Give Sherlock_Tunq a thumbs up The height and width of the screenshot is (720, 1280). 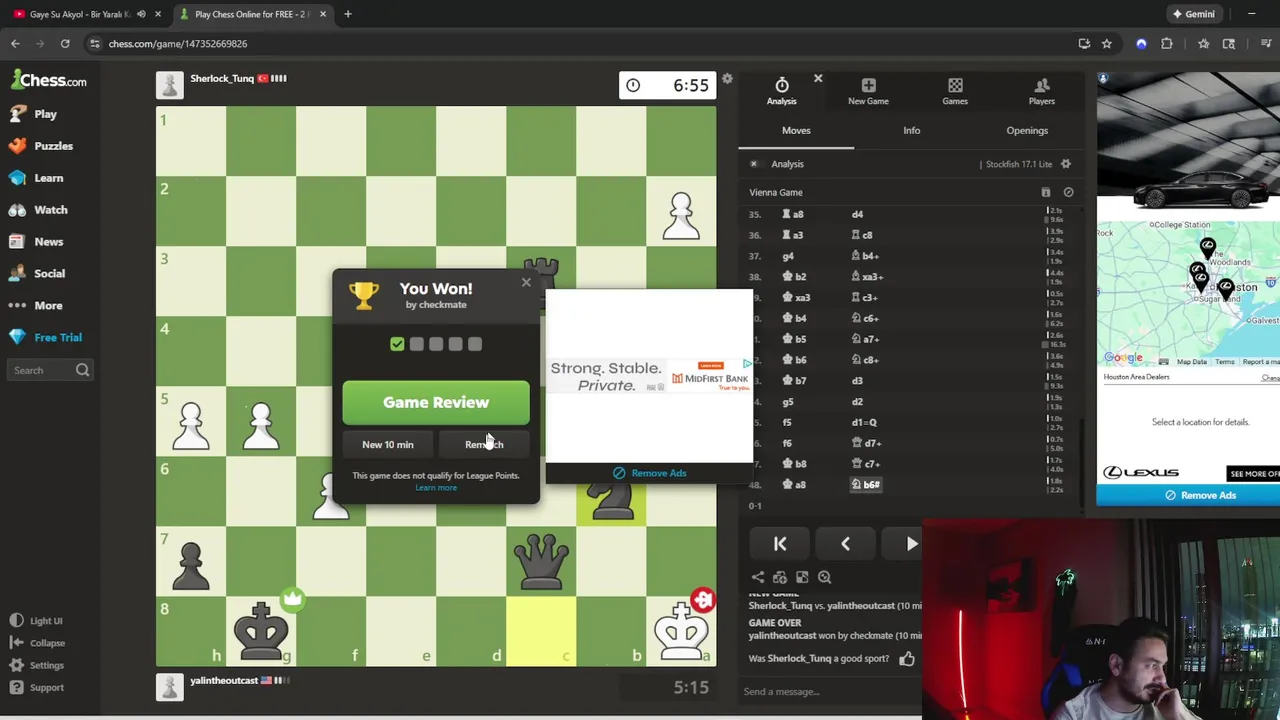[x=907, y=658]
